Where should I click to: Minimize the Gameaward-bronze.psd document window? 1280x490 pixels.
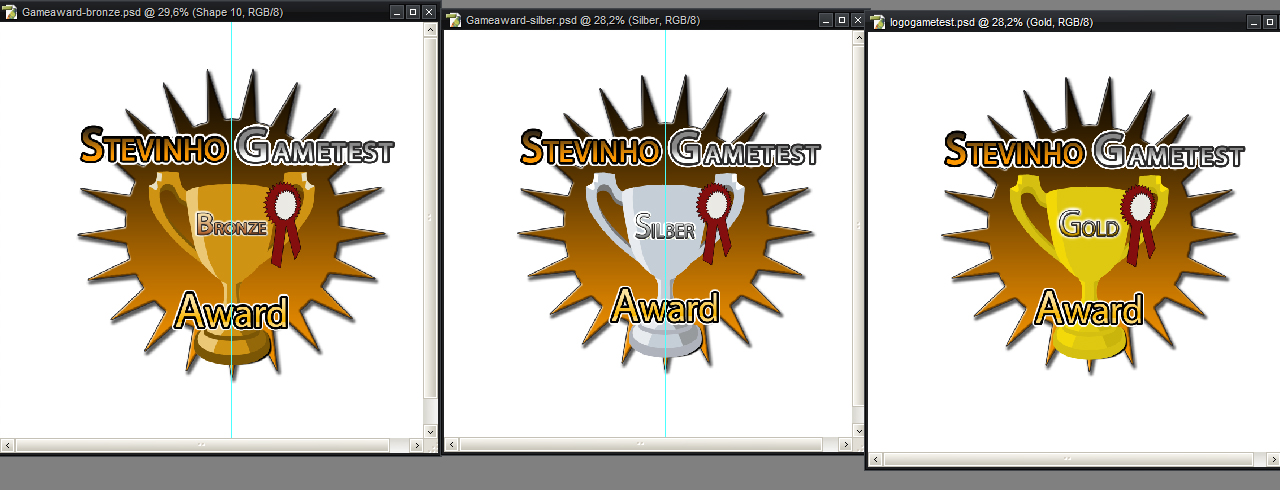coord(396,11)
